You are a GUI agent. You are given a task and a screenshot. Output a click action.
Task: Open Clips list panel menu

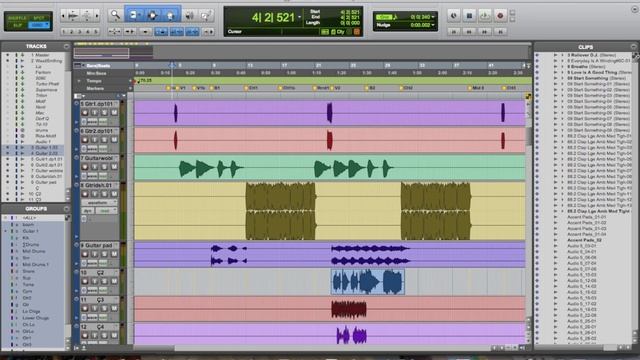click(x=633, y=47)
